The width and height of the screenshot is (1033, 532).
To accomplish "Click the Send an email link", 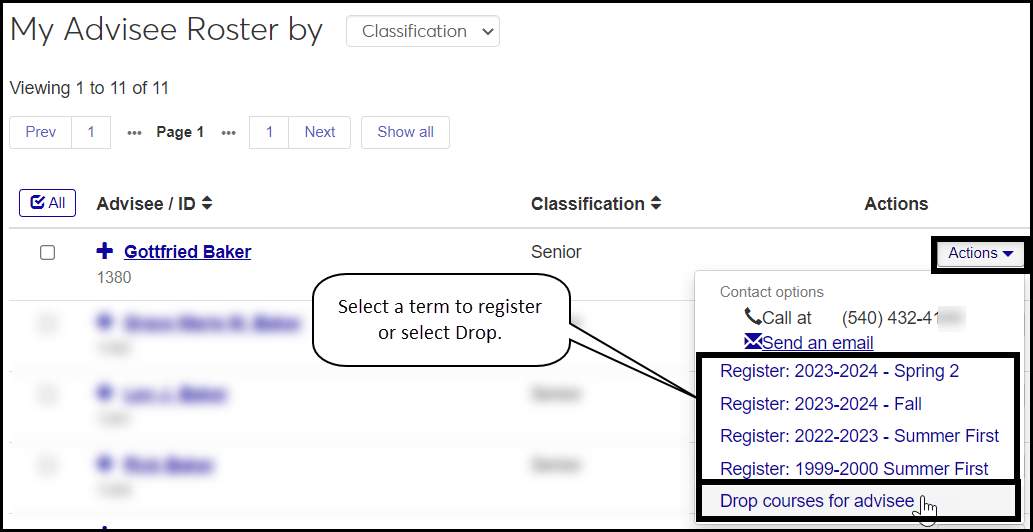I will (x=817, y=343).
